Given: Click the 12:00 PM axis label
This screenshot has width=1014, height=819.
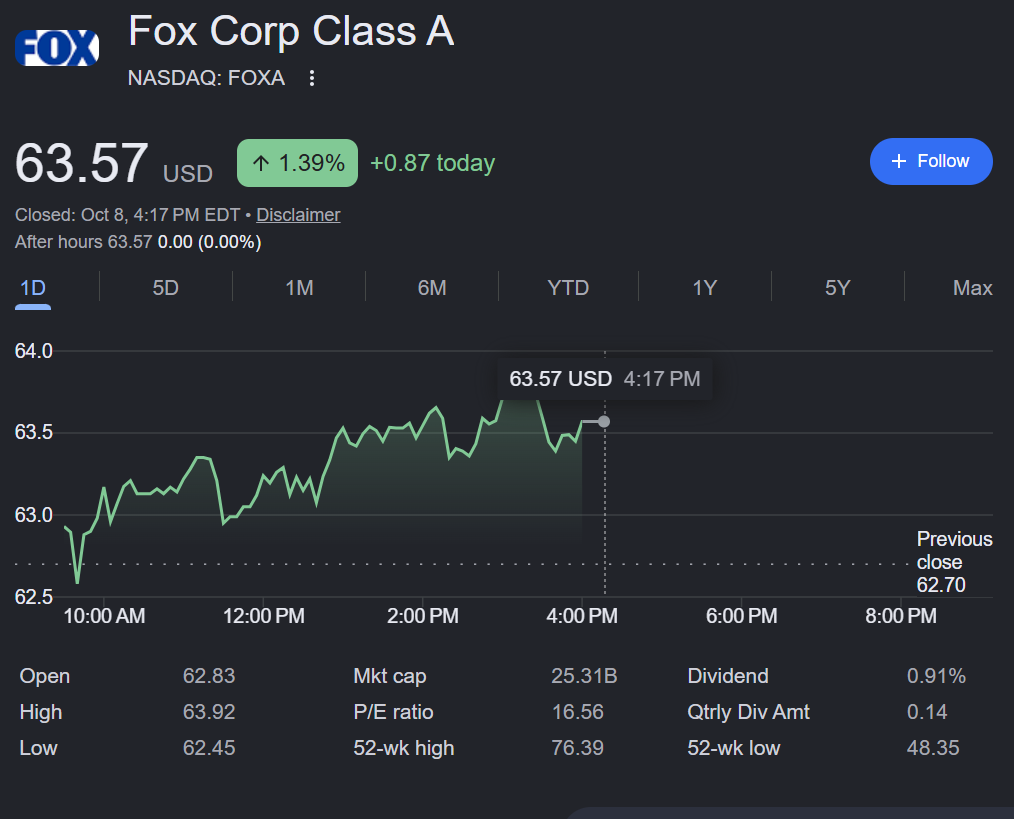Looking at the screenshot, I should coord(264,616).
